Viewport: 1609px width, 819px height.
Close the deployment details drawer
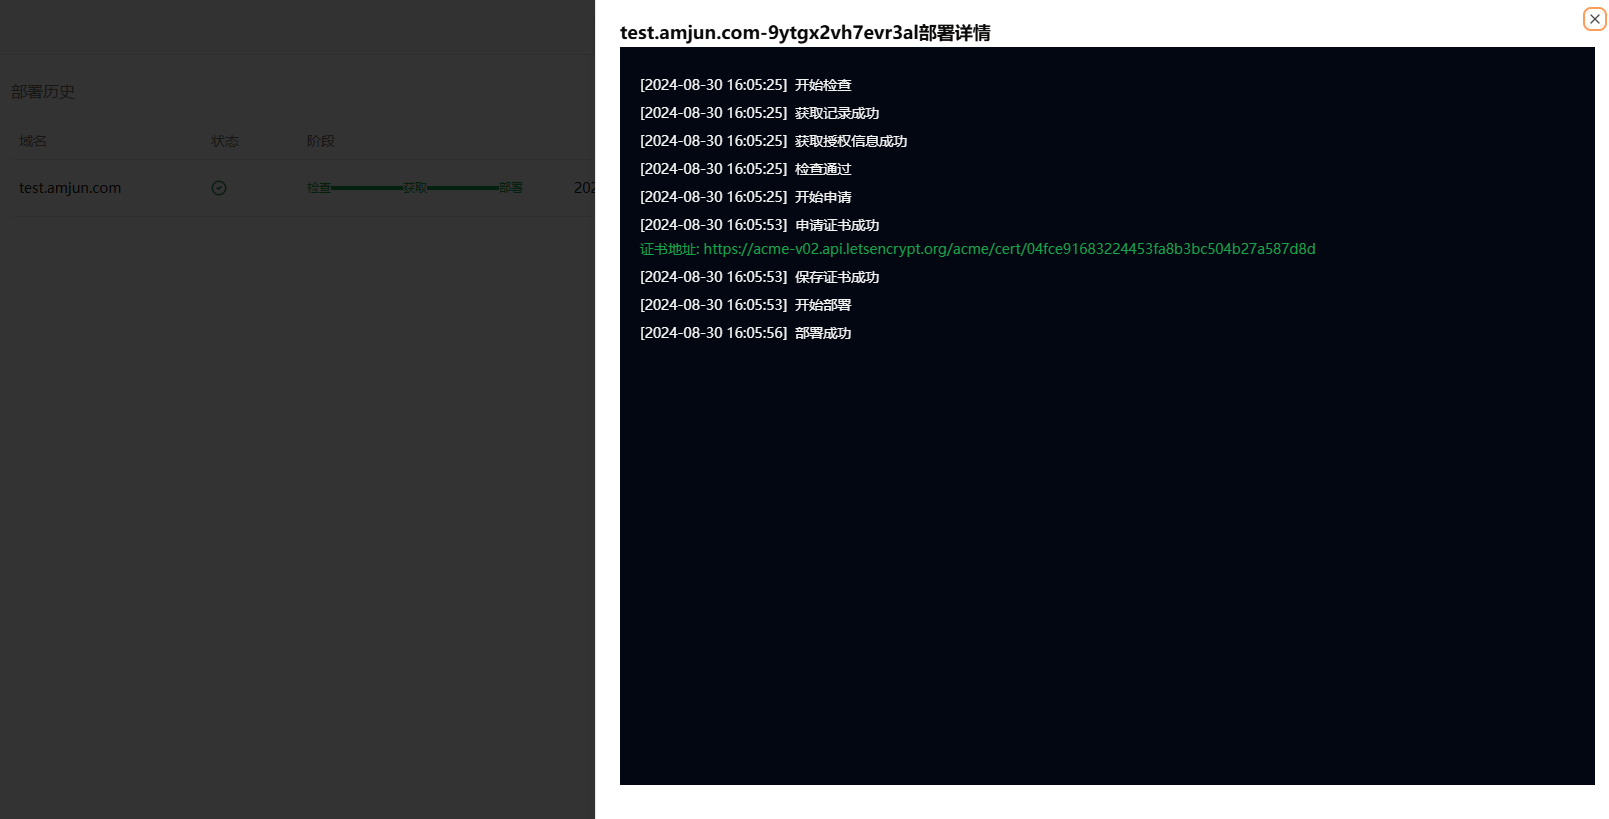tap(1594, 19)
